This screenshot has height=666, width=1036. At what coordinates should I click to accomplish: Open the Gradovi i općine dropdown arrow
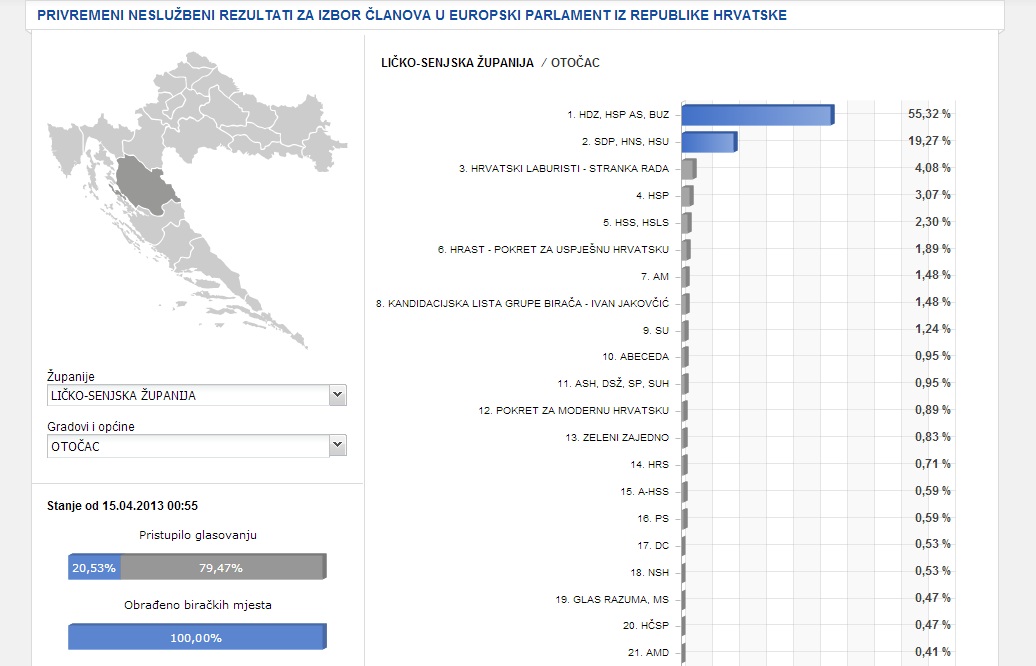tap(338, 445)
